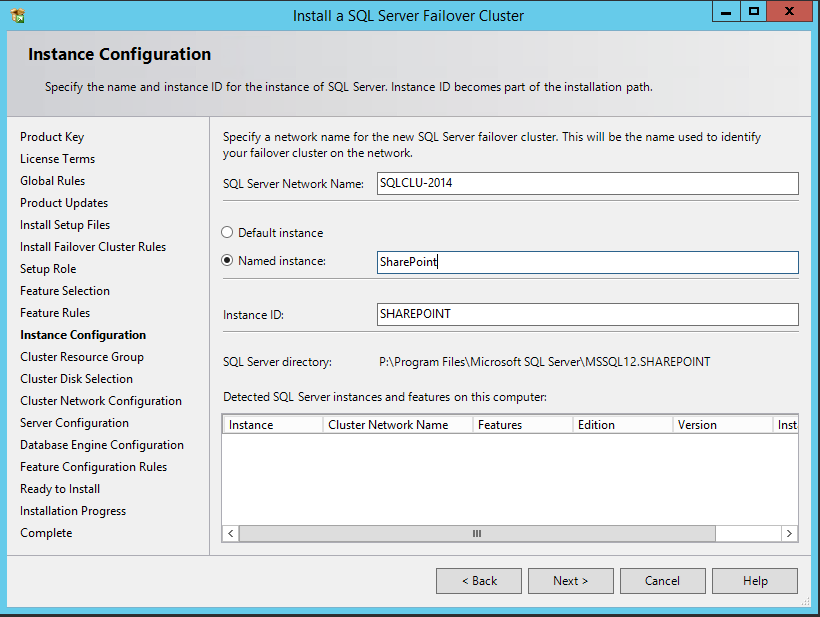
Task: Select the Ready to Install step
Action: pos(60,488)
